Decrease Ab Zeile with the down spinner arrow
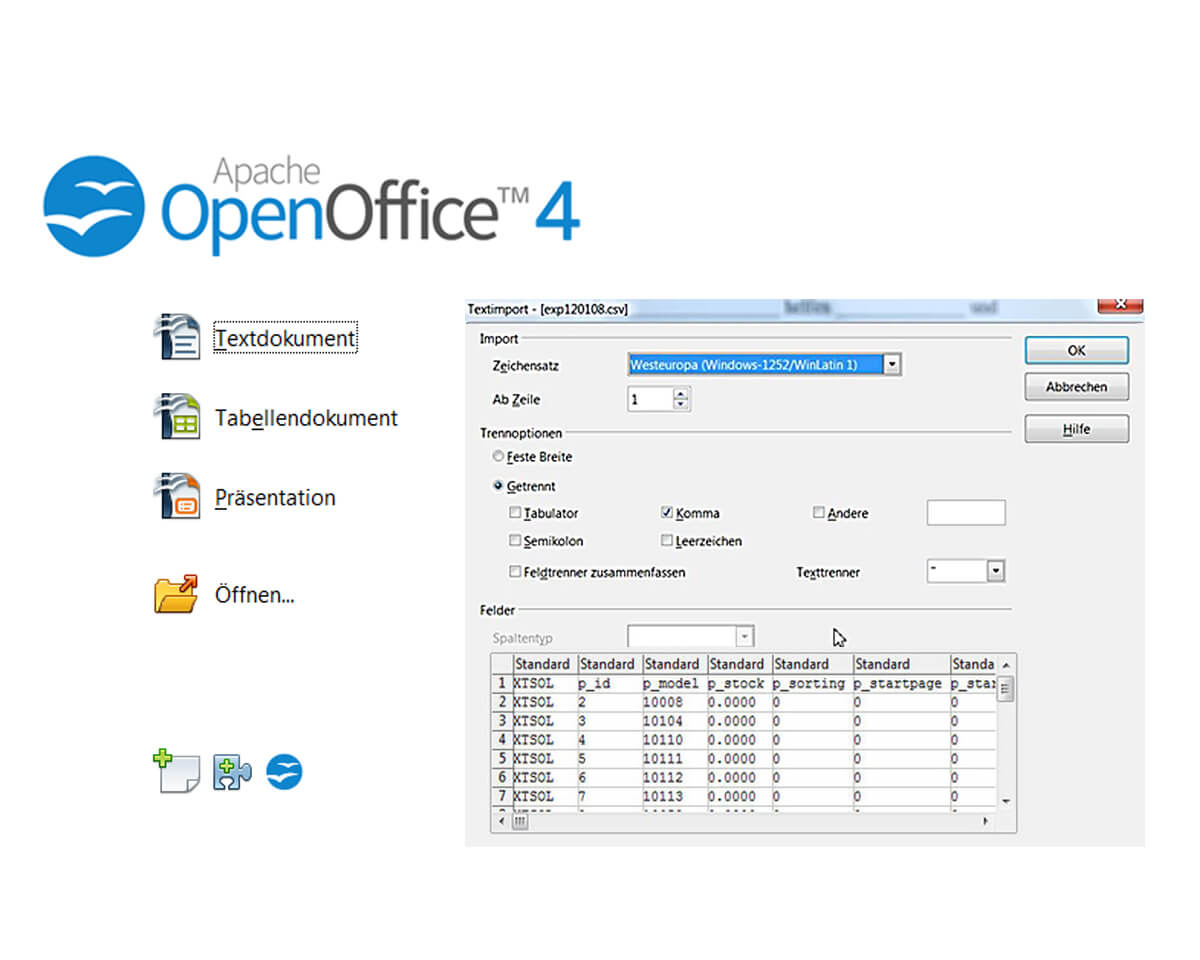The height and width of the screenshot is (960, 1200). [x=682, y=405]
